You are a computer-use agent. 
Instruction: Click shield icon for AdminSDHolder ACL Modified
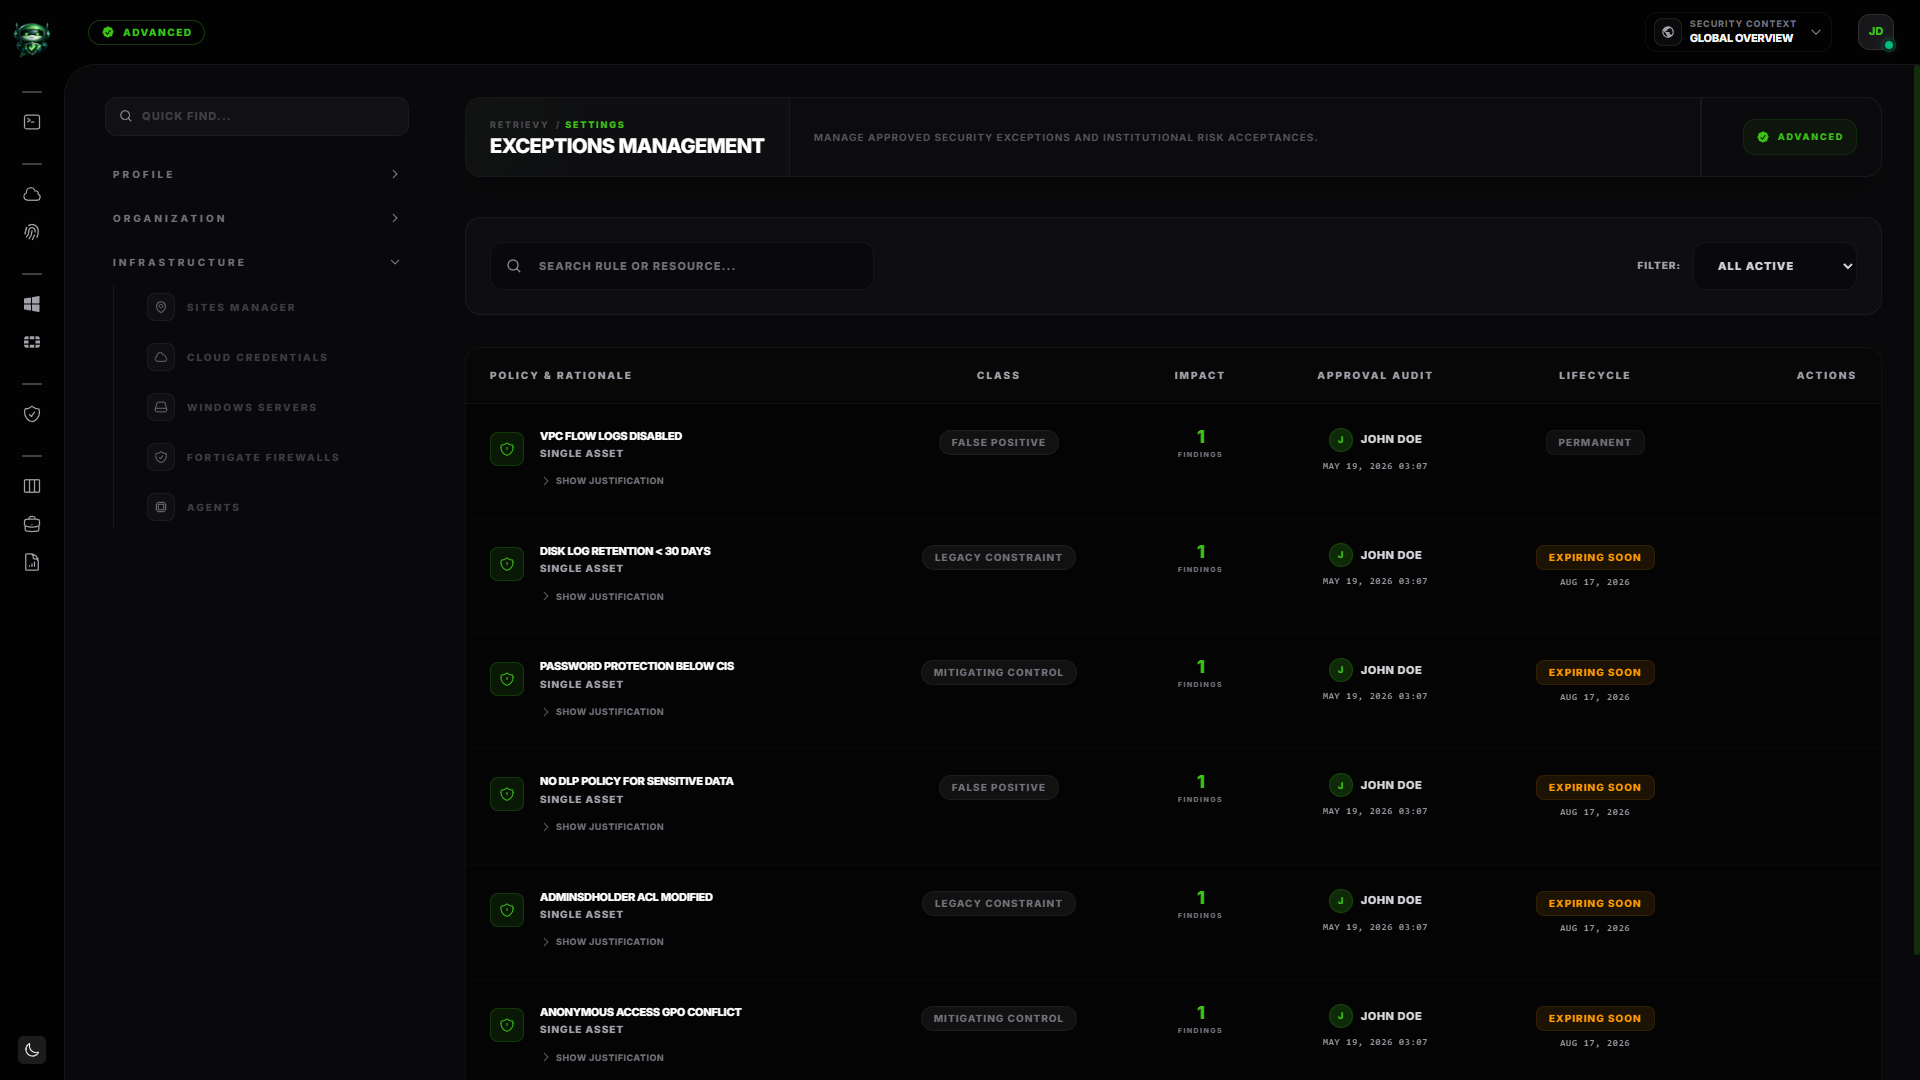tap(507, 910)
